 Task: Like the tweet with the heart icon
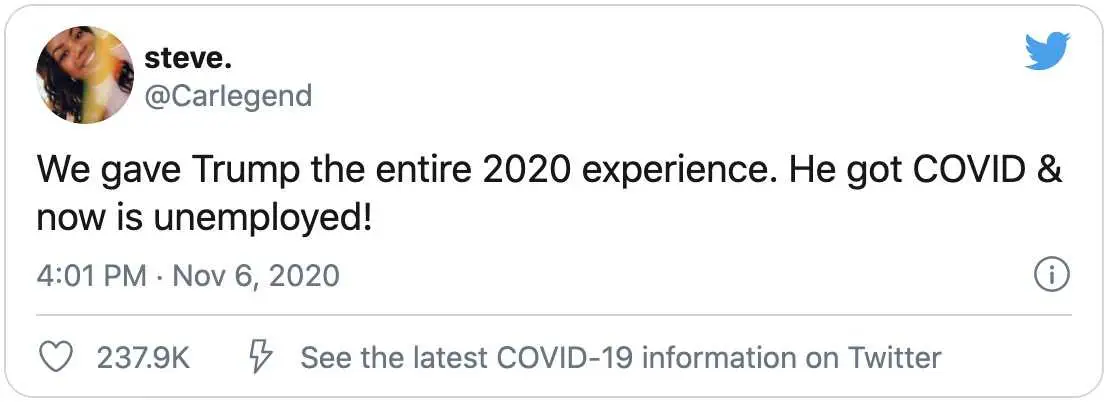55,358
